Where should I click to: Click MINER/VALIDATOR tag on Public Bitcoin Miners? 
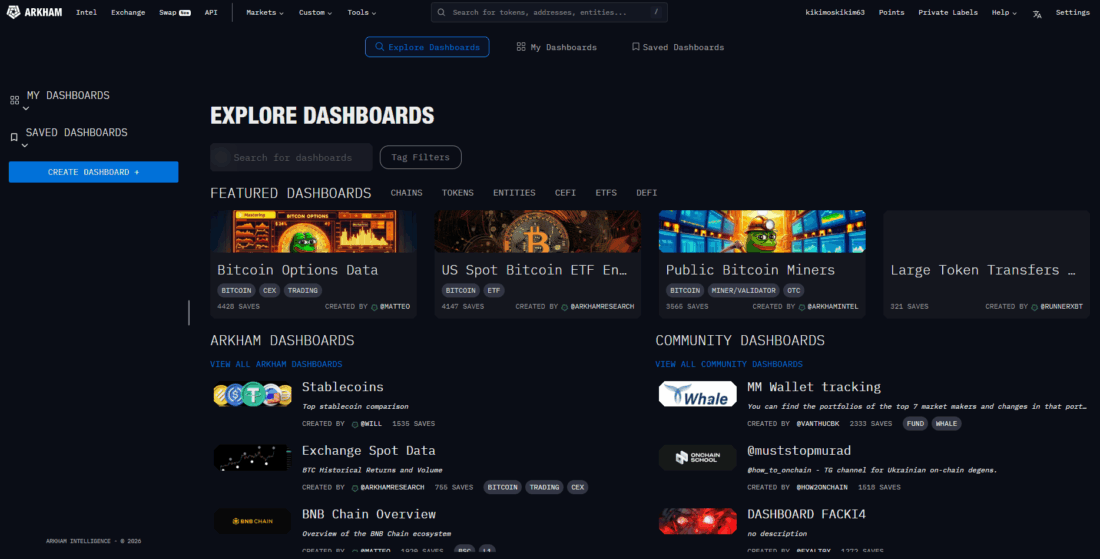(x=743, y=290)
